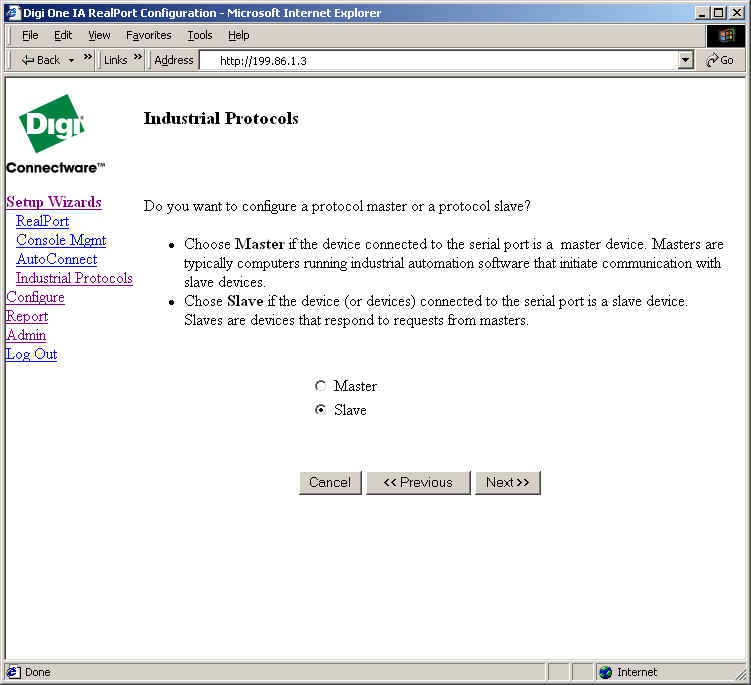Expand the Links toolbar chevron
Image resolution: width=751 pixels, height=685 pixels.
pos(138,58)
